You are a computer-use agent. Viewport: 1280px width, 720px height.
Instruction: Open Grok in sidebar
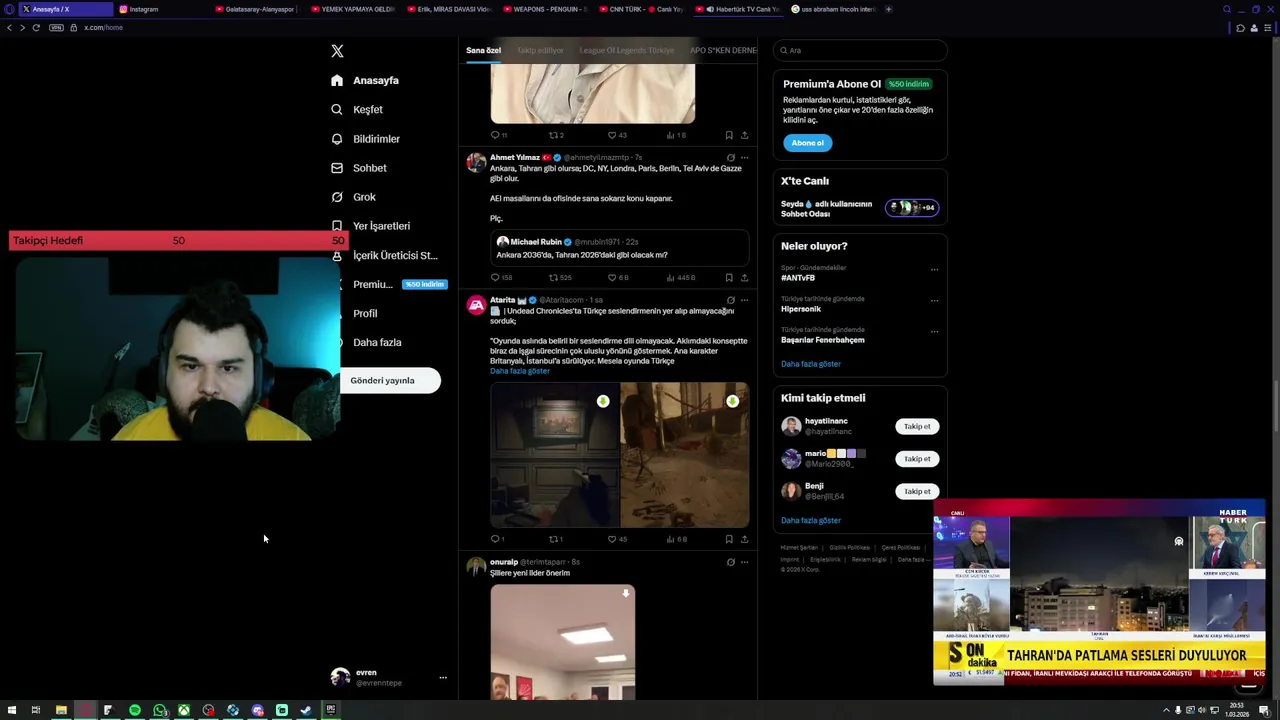tap(353, 197)
